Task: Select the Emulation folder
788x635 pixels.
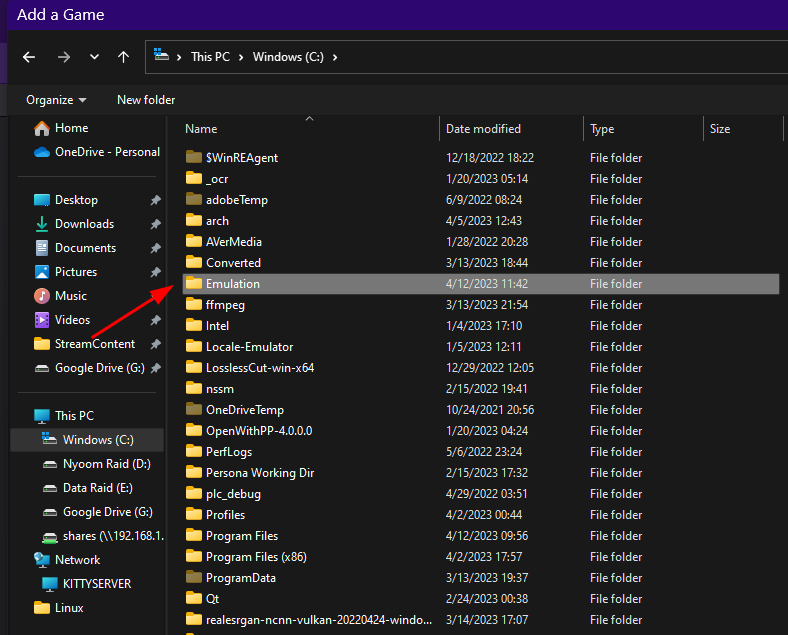Action: point(481,284)
